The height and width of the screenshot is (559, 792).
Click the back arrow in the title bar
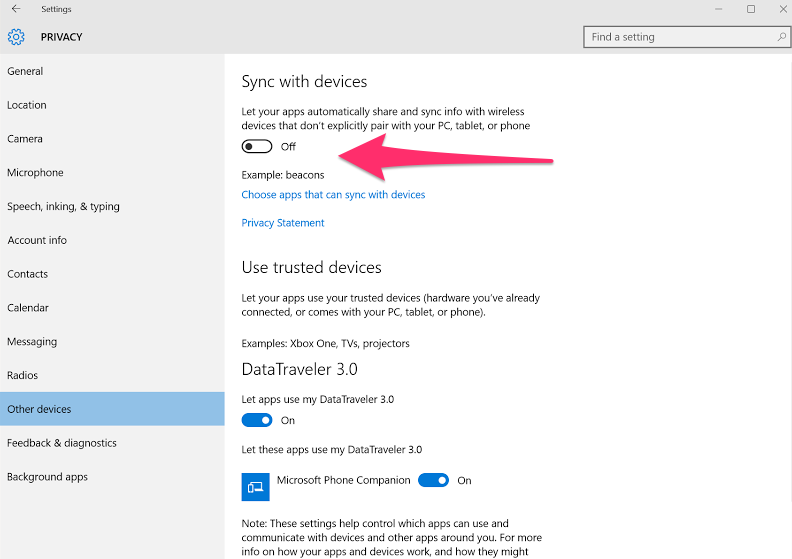[16, 9]
